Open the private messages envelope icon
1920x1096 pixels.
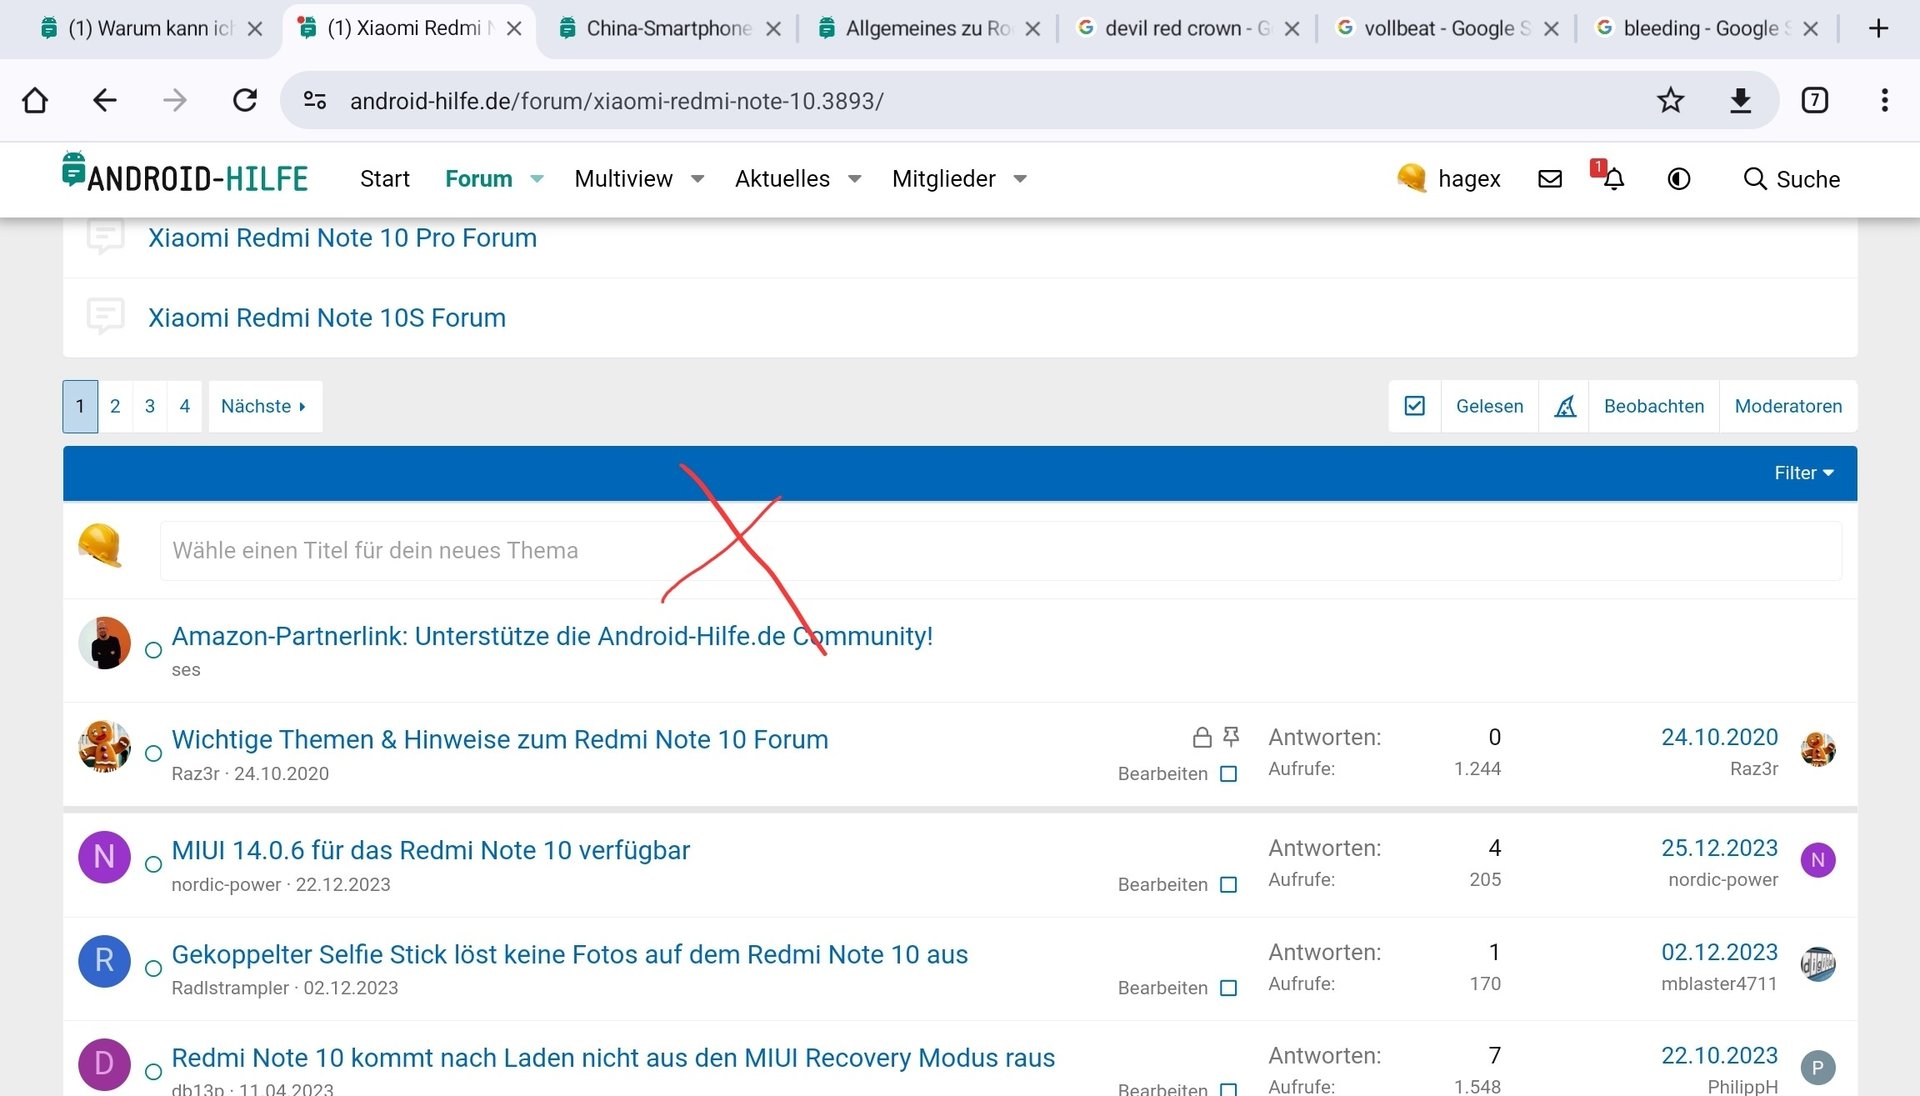(1550, 179)
